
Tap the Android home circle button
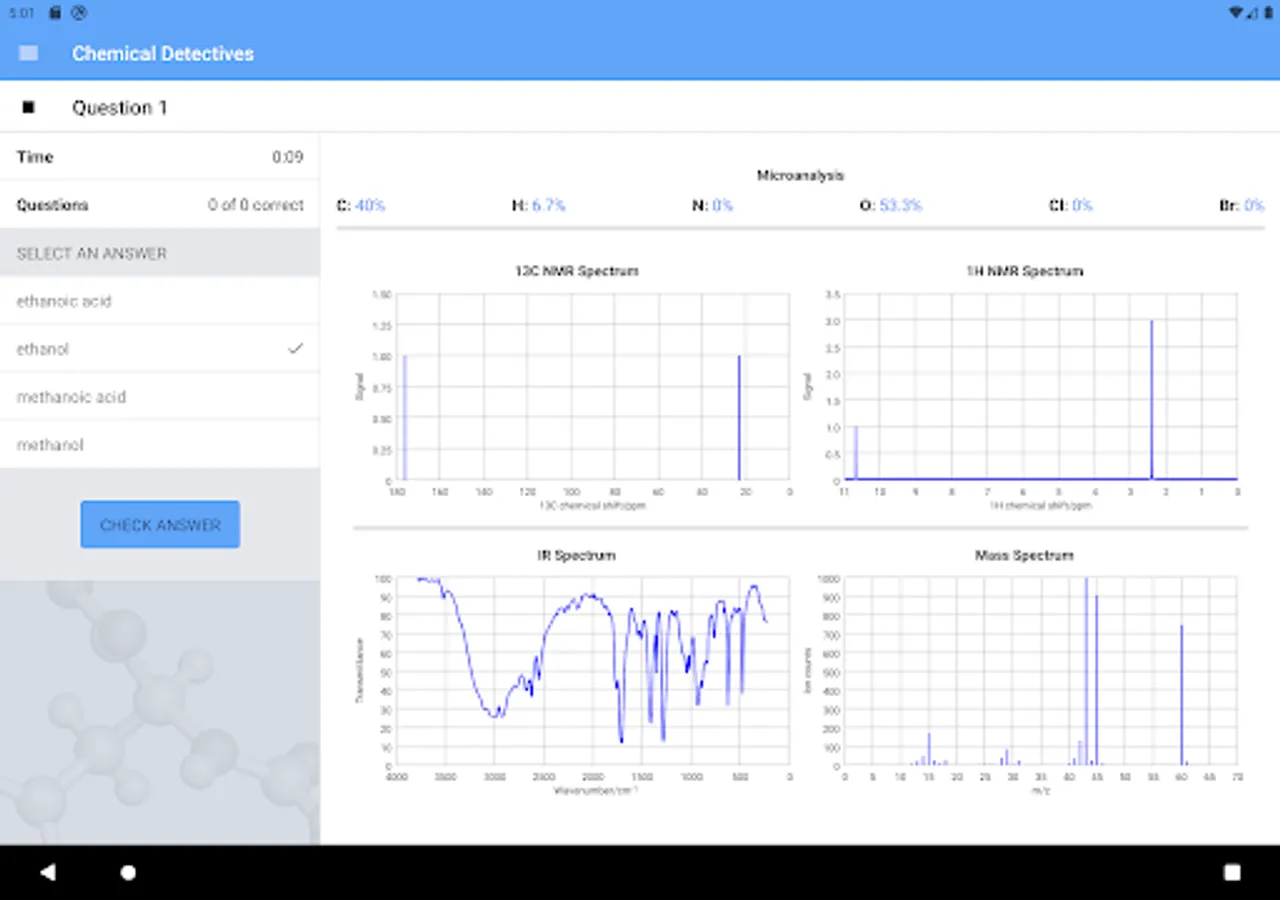click(x=128, y=872)
